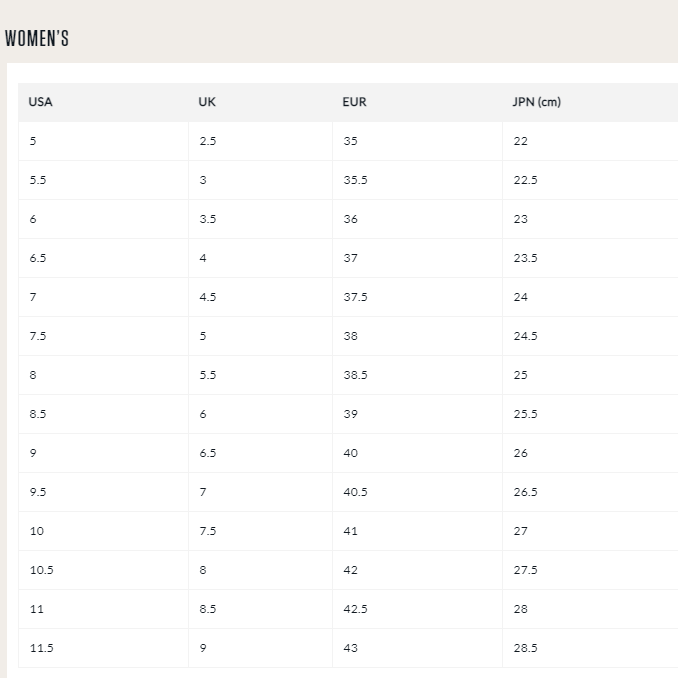The width and height of the screenshot is (678, 678).
Task: Click the EUR size 40.5 cell
Action: (x=355, y=492)
